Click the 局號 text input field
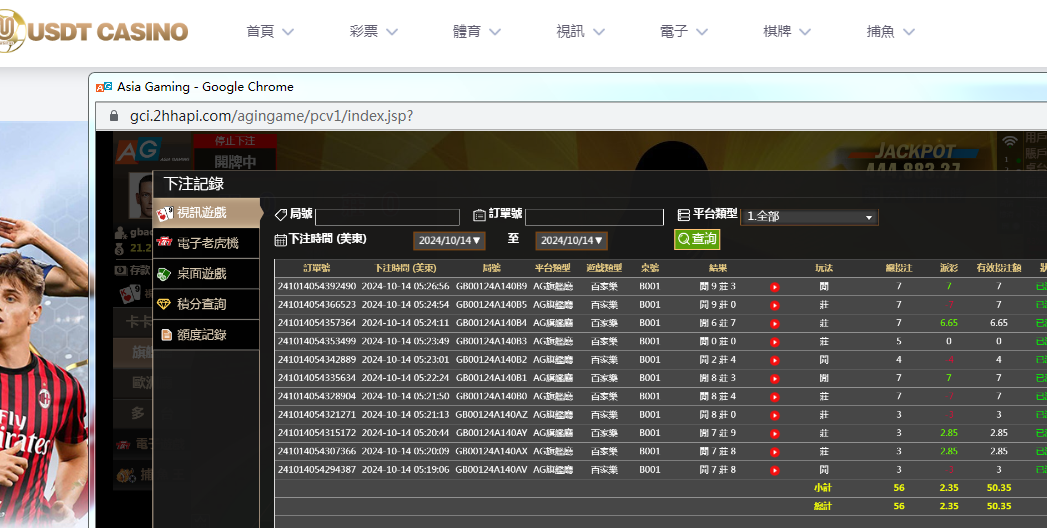 387,217
